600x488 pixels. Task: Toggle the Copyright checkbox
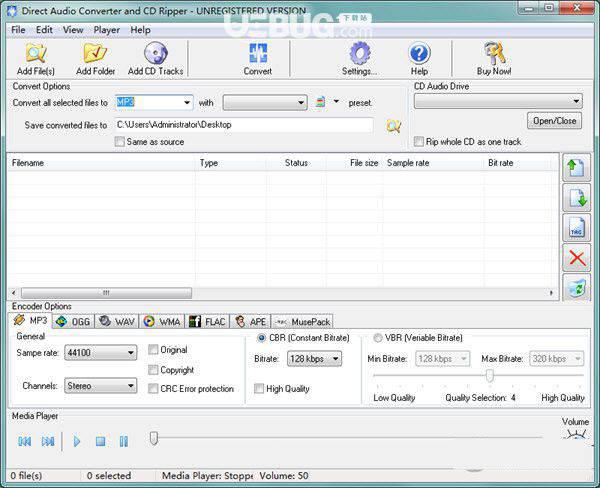153,370
